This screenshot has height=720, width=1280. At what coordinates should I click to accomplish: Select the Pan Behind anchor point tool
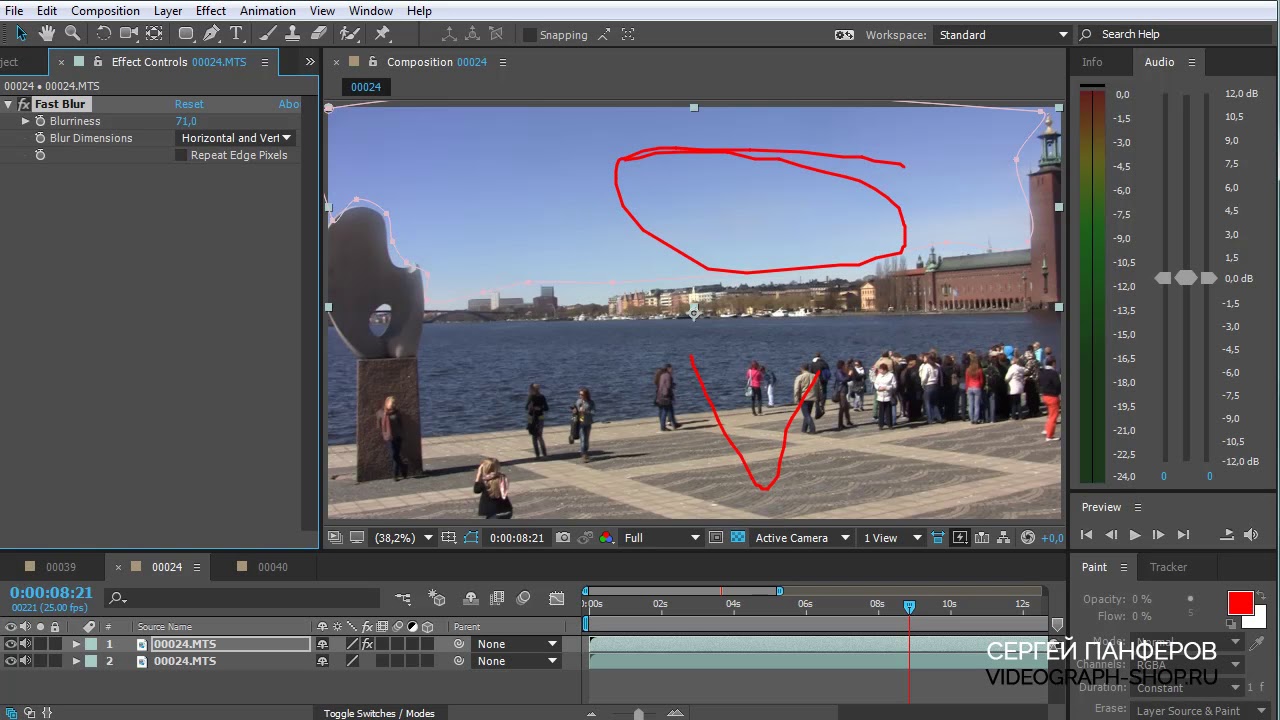tap(154, 34)
